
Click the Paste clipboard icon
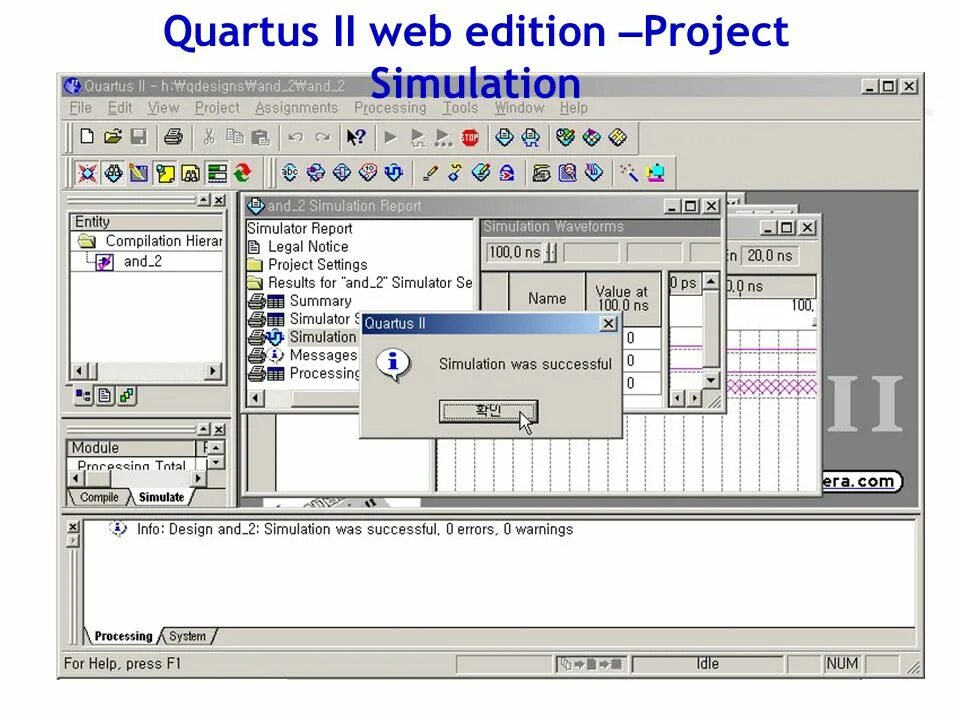tap(260, 137)
